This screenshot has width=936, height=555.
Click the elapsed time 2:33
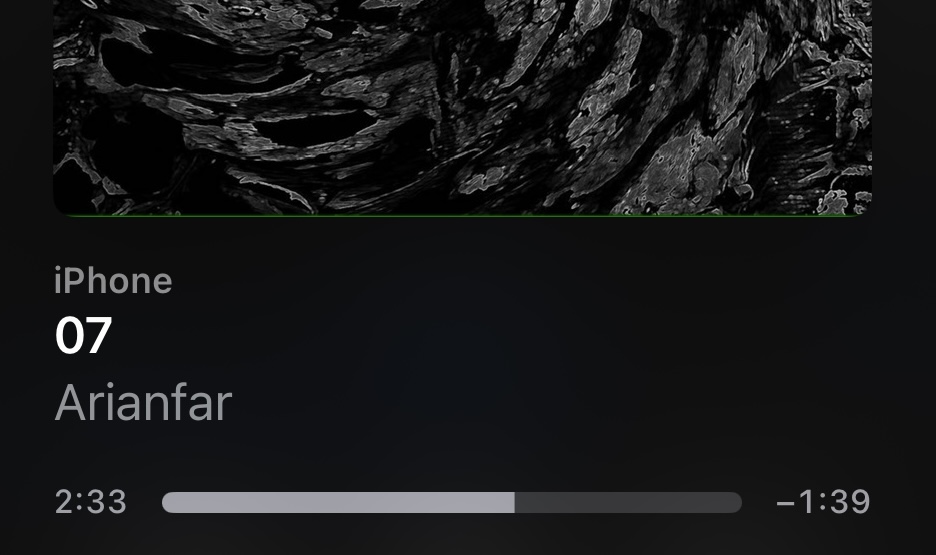coord(91,502)
